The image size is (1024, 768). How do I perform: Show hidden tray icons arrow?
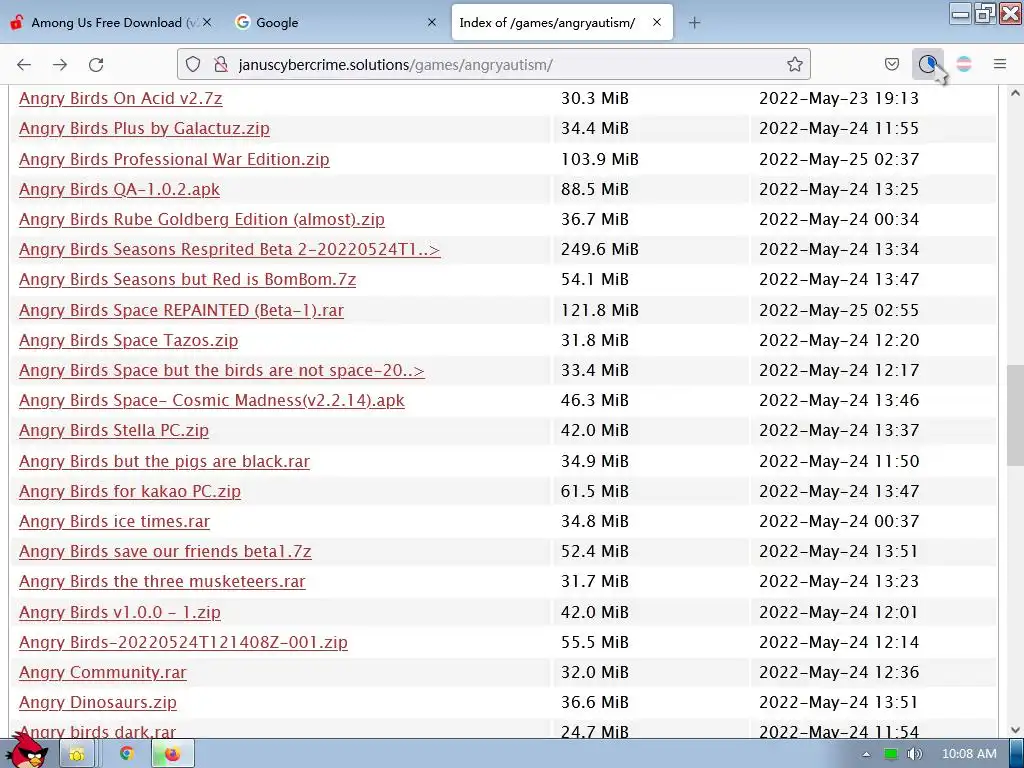(x=866, y=754)
